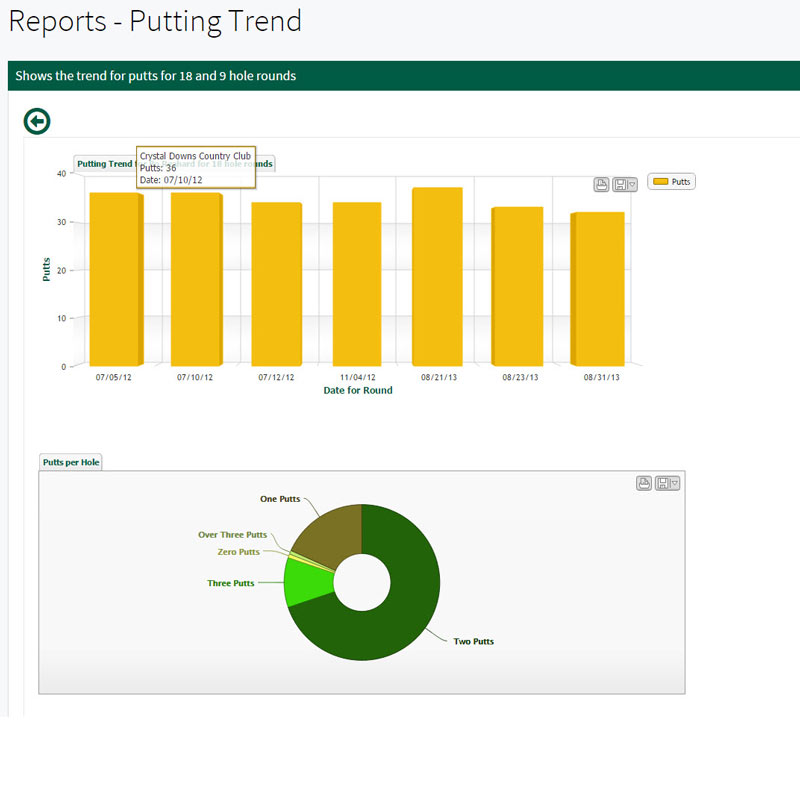Click the green back arrow icon
This screenshot has width=800, height=800.
[x=37, y=122]
